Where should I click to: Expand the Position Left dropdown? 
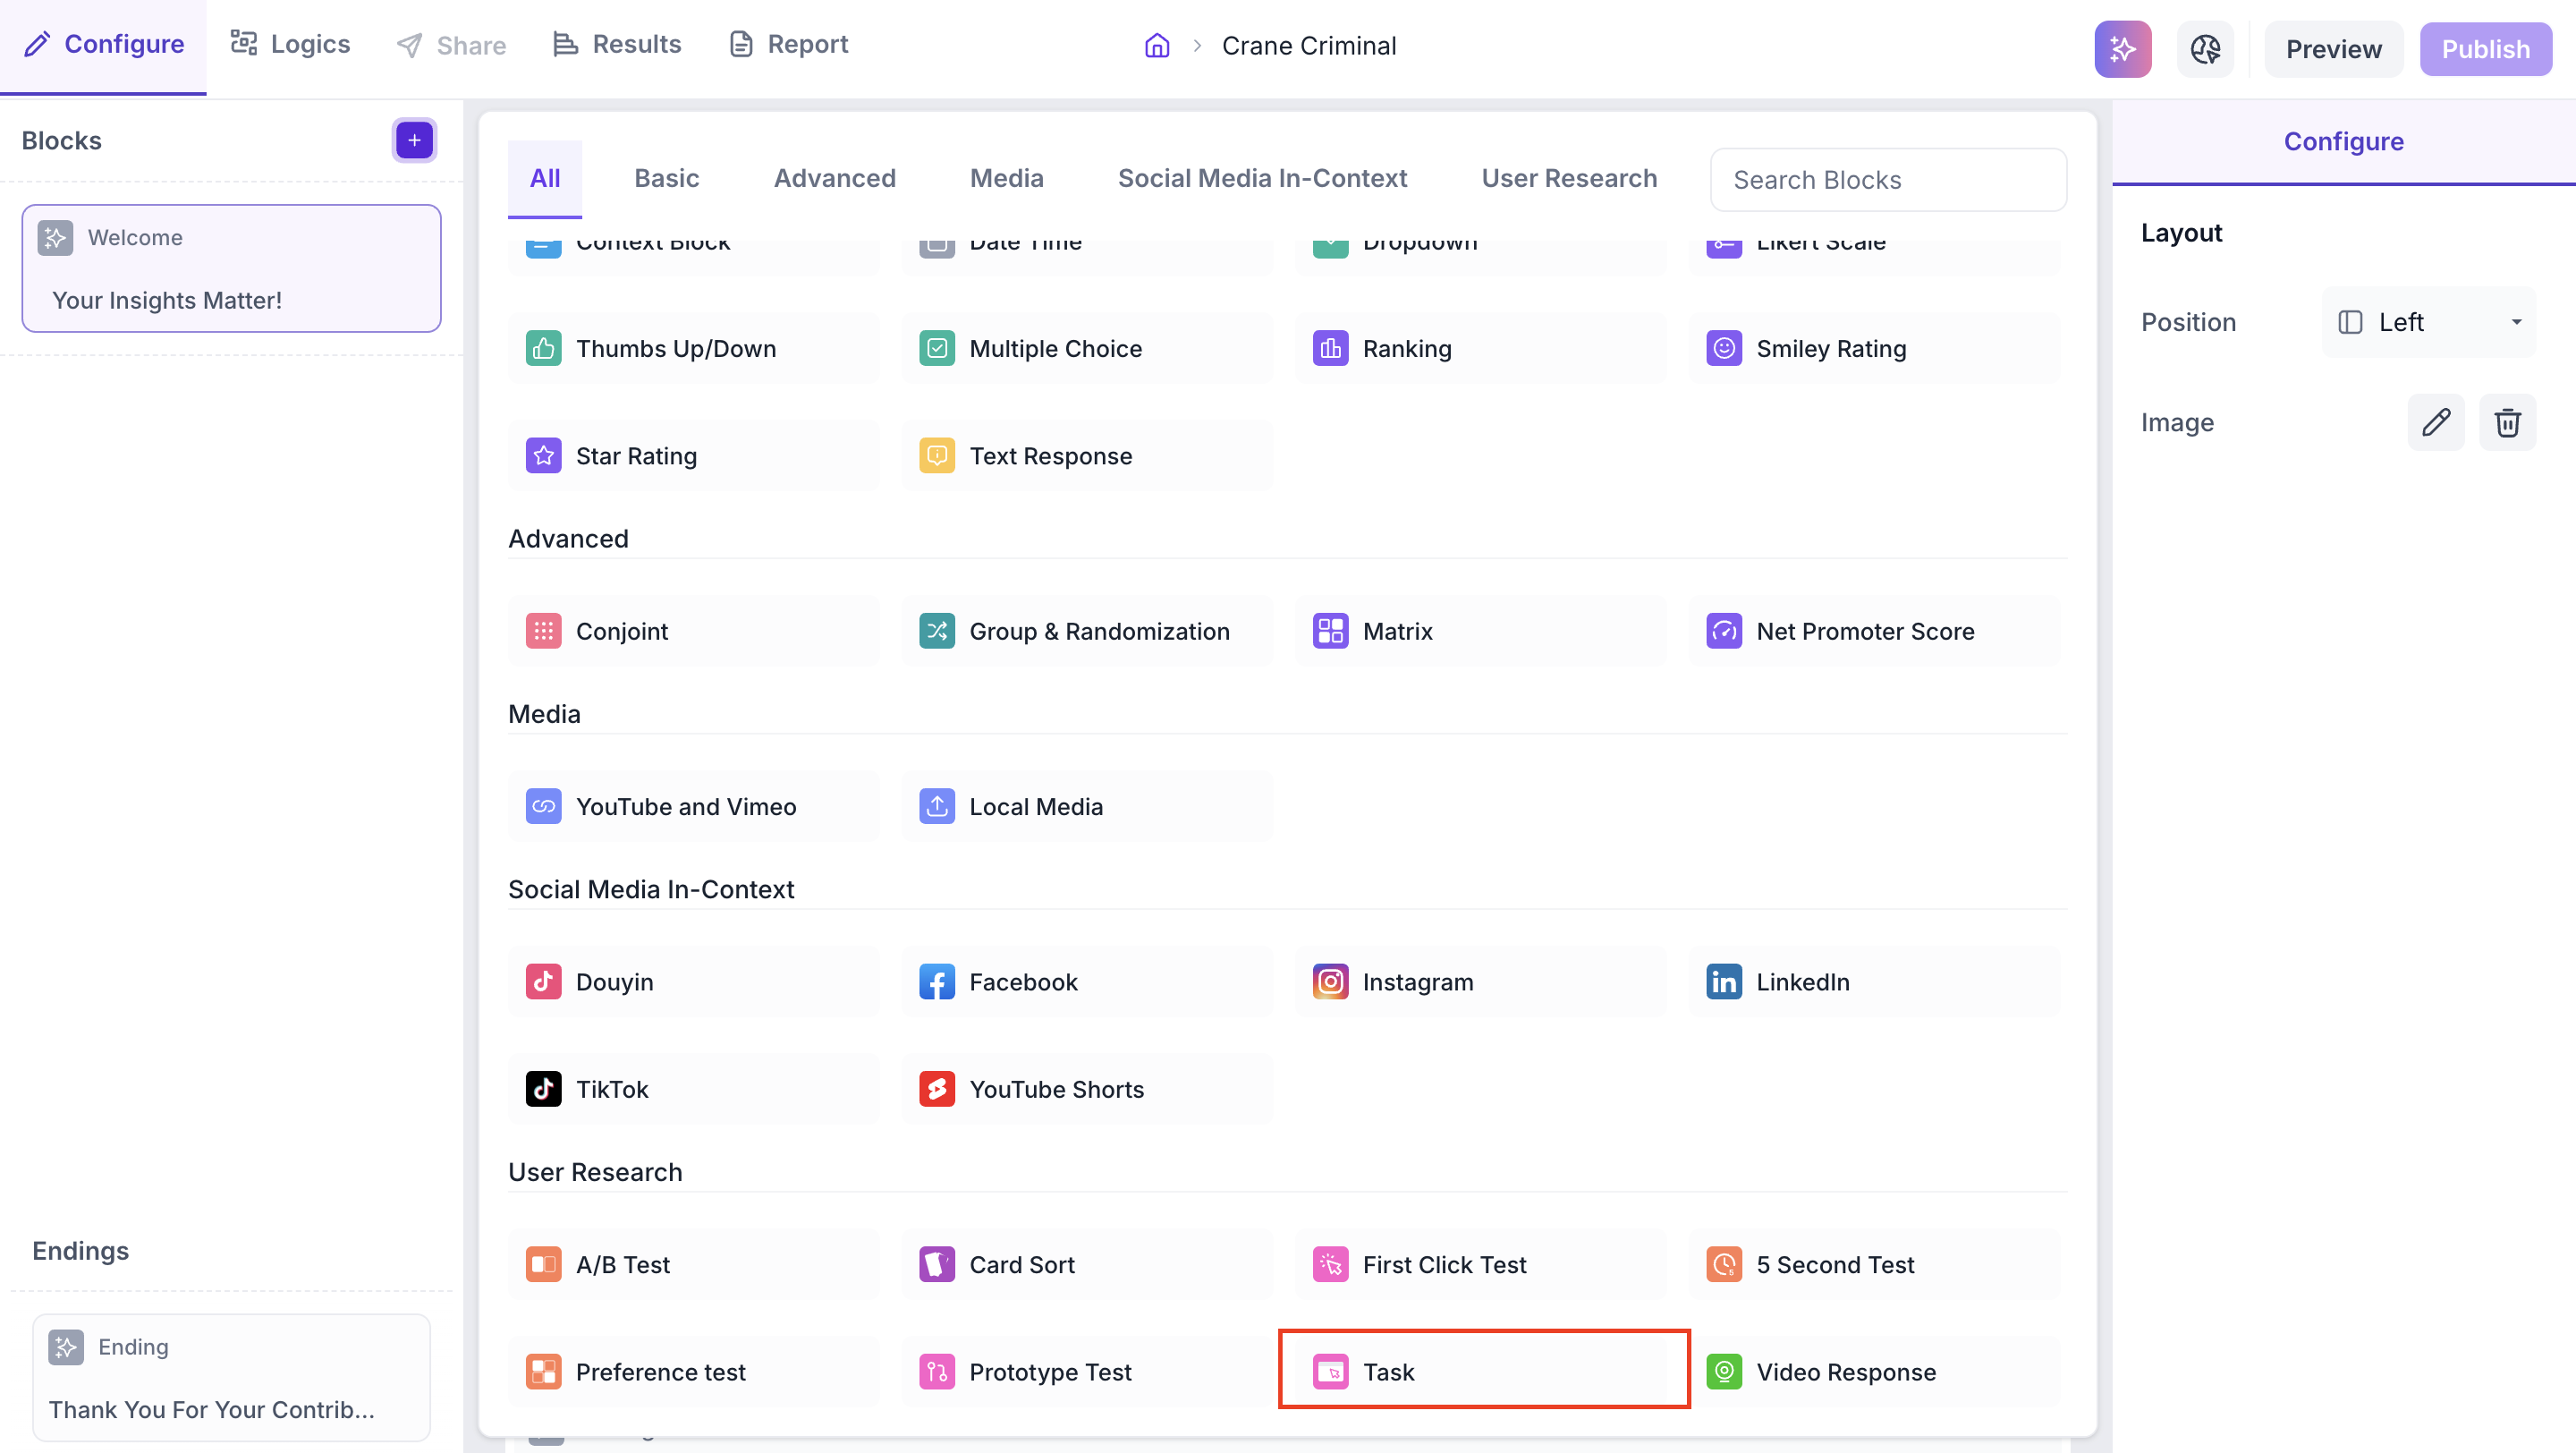point(2429,322)
